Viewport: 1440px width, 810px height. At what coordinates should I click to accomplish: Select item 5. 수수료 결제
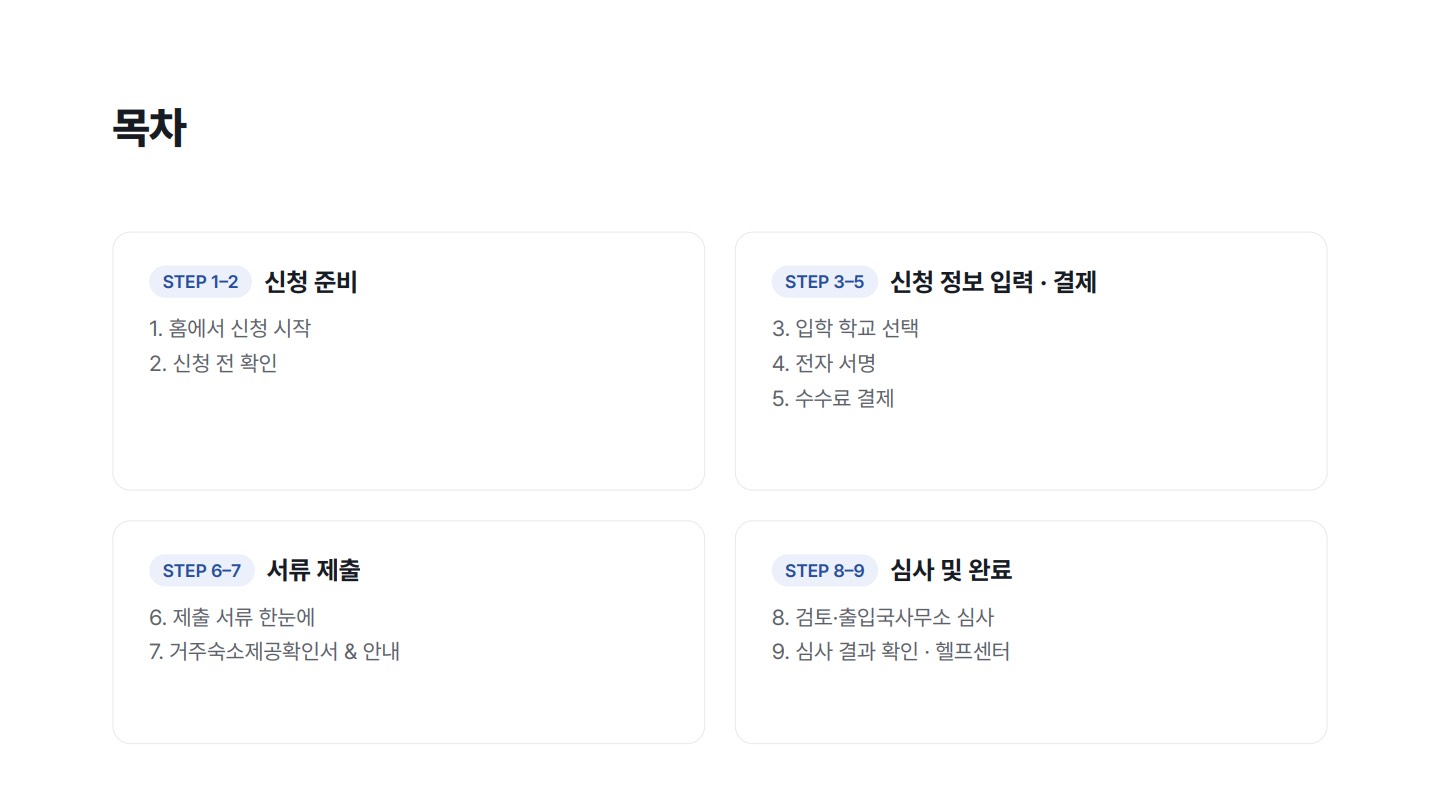point(833,398)
